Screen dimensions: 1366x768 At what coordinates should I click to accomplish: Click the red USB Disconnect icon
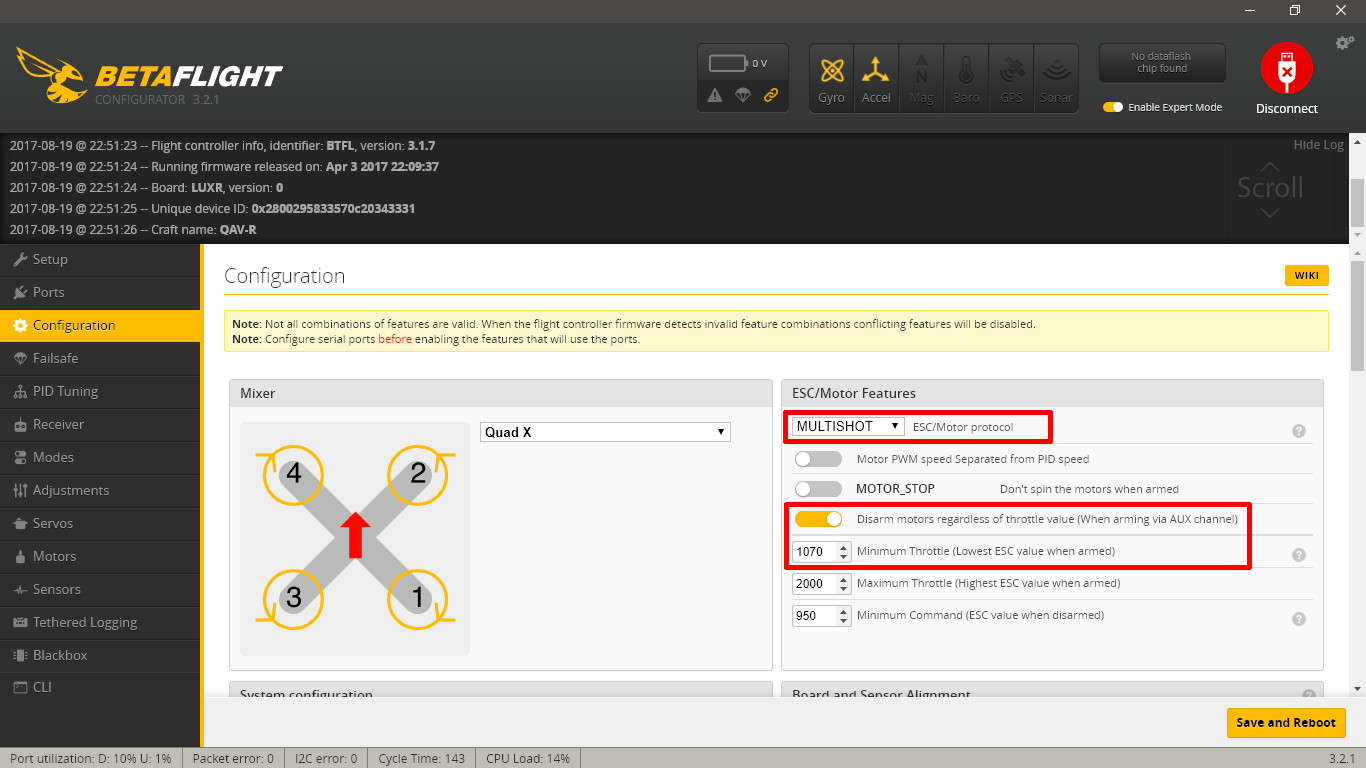(1287, 68)
